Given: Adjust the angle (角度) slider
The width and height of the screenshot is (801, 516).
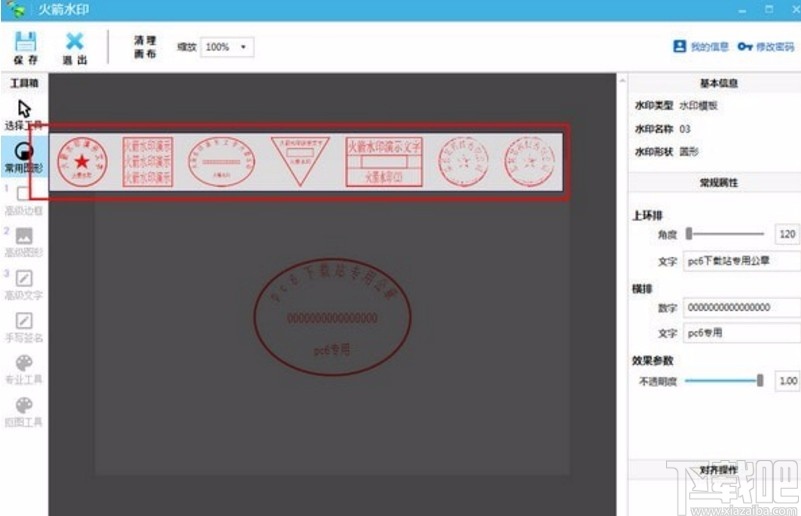Looking at the screenshot, I should (725, 234).
